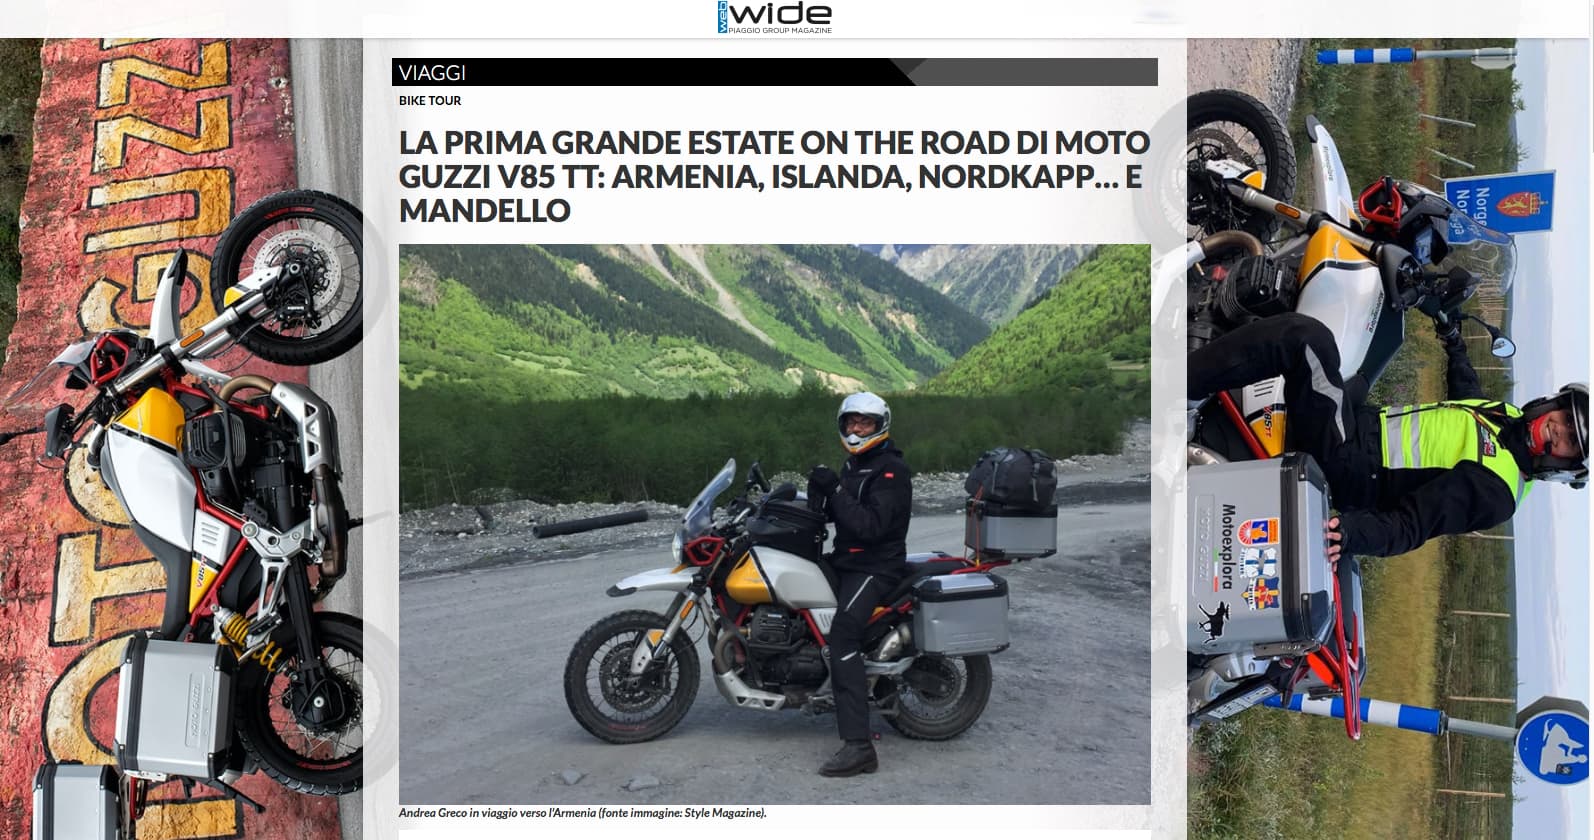Image resolution: width=1594 pixels, height=840 pixels.
Task: Click the Wide magazine logo
Action: coord(775,17)
